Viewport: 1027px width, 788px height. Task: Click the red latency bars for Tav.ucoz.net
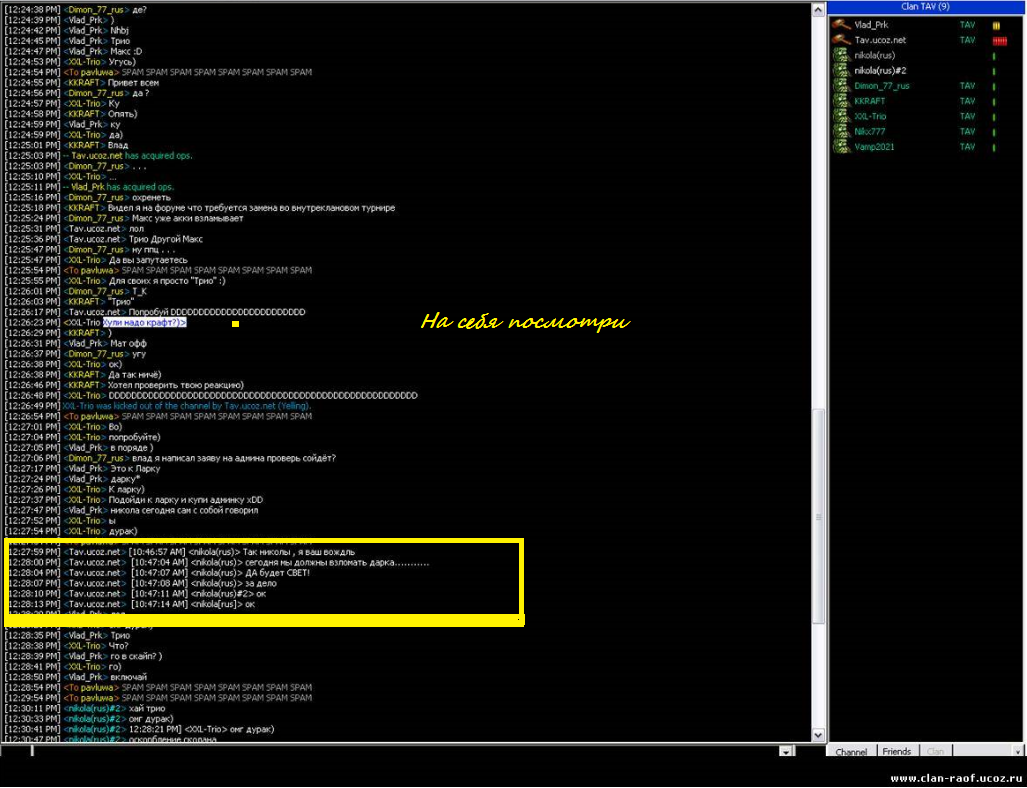coord(997,41)
